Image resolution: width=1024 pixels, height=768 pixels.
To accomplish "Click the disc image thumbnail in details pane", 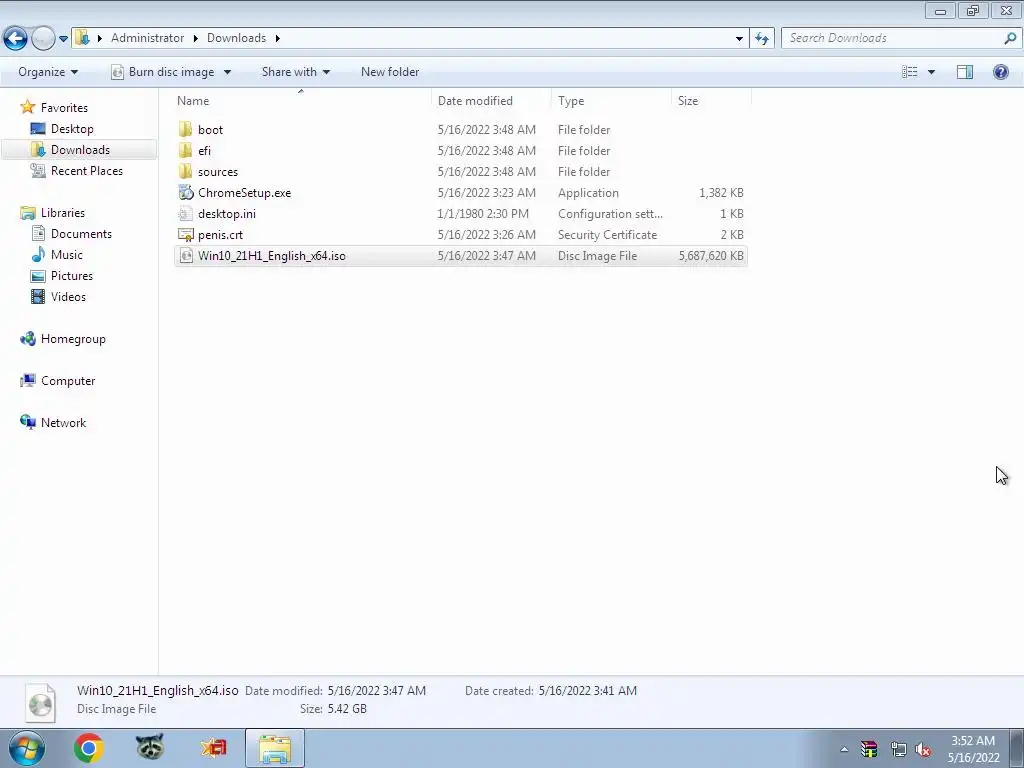I will click(40, 703).
